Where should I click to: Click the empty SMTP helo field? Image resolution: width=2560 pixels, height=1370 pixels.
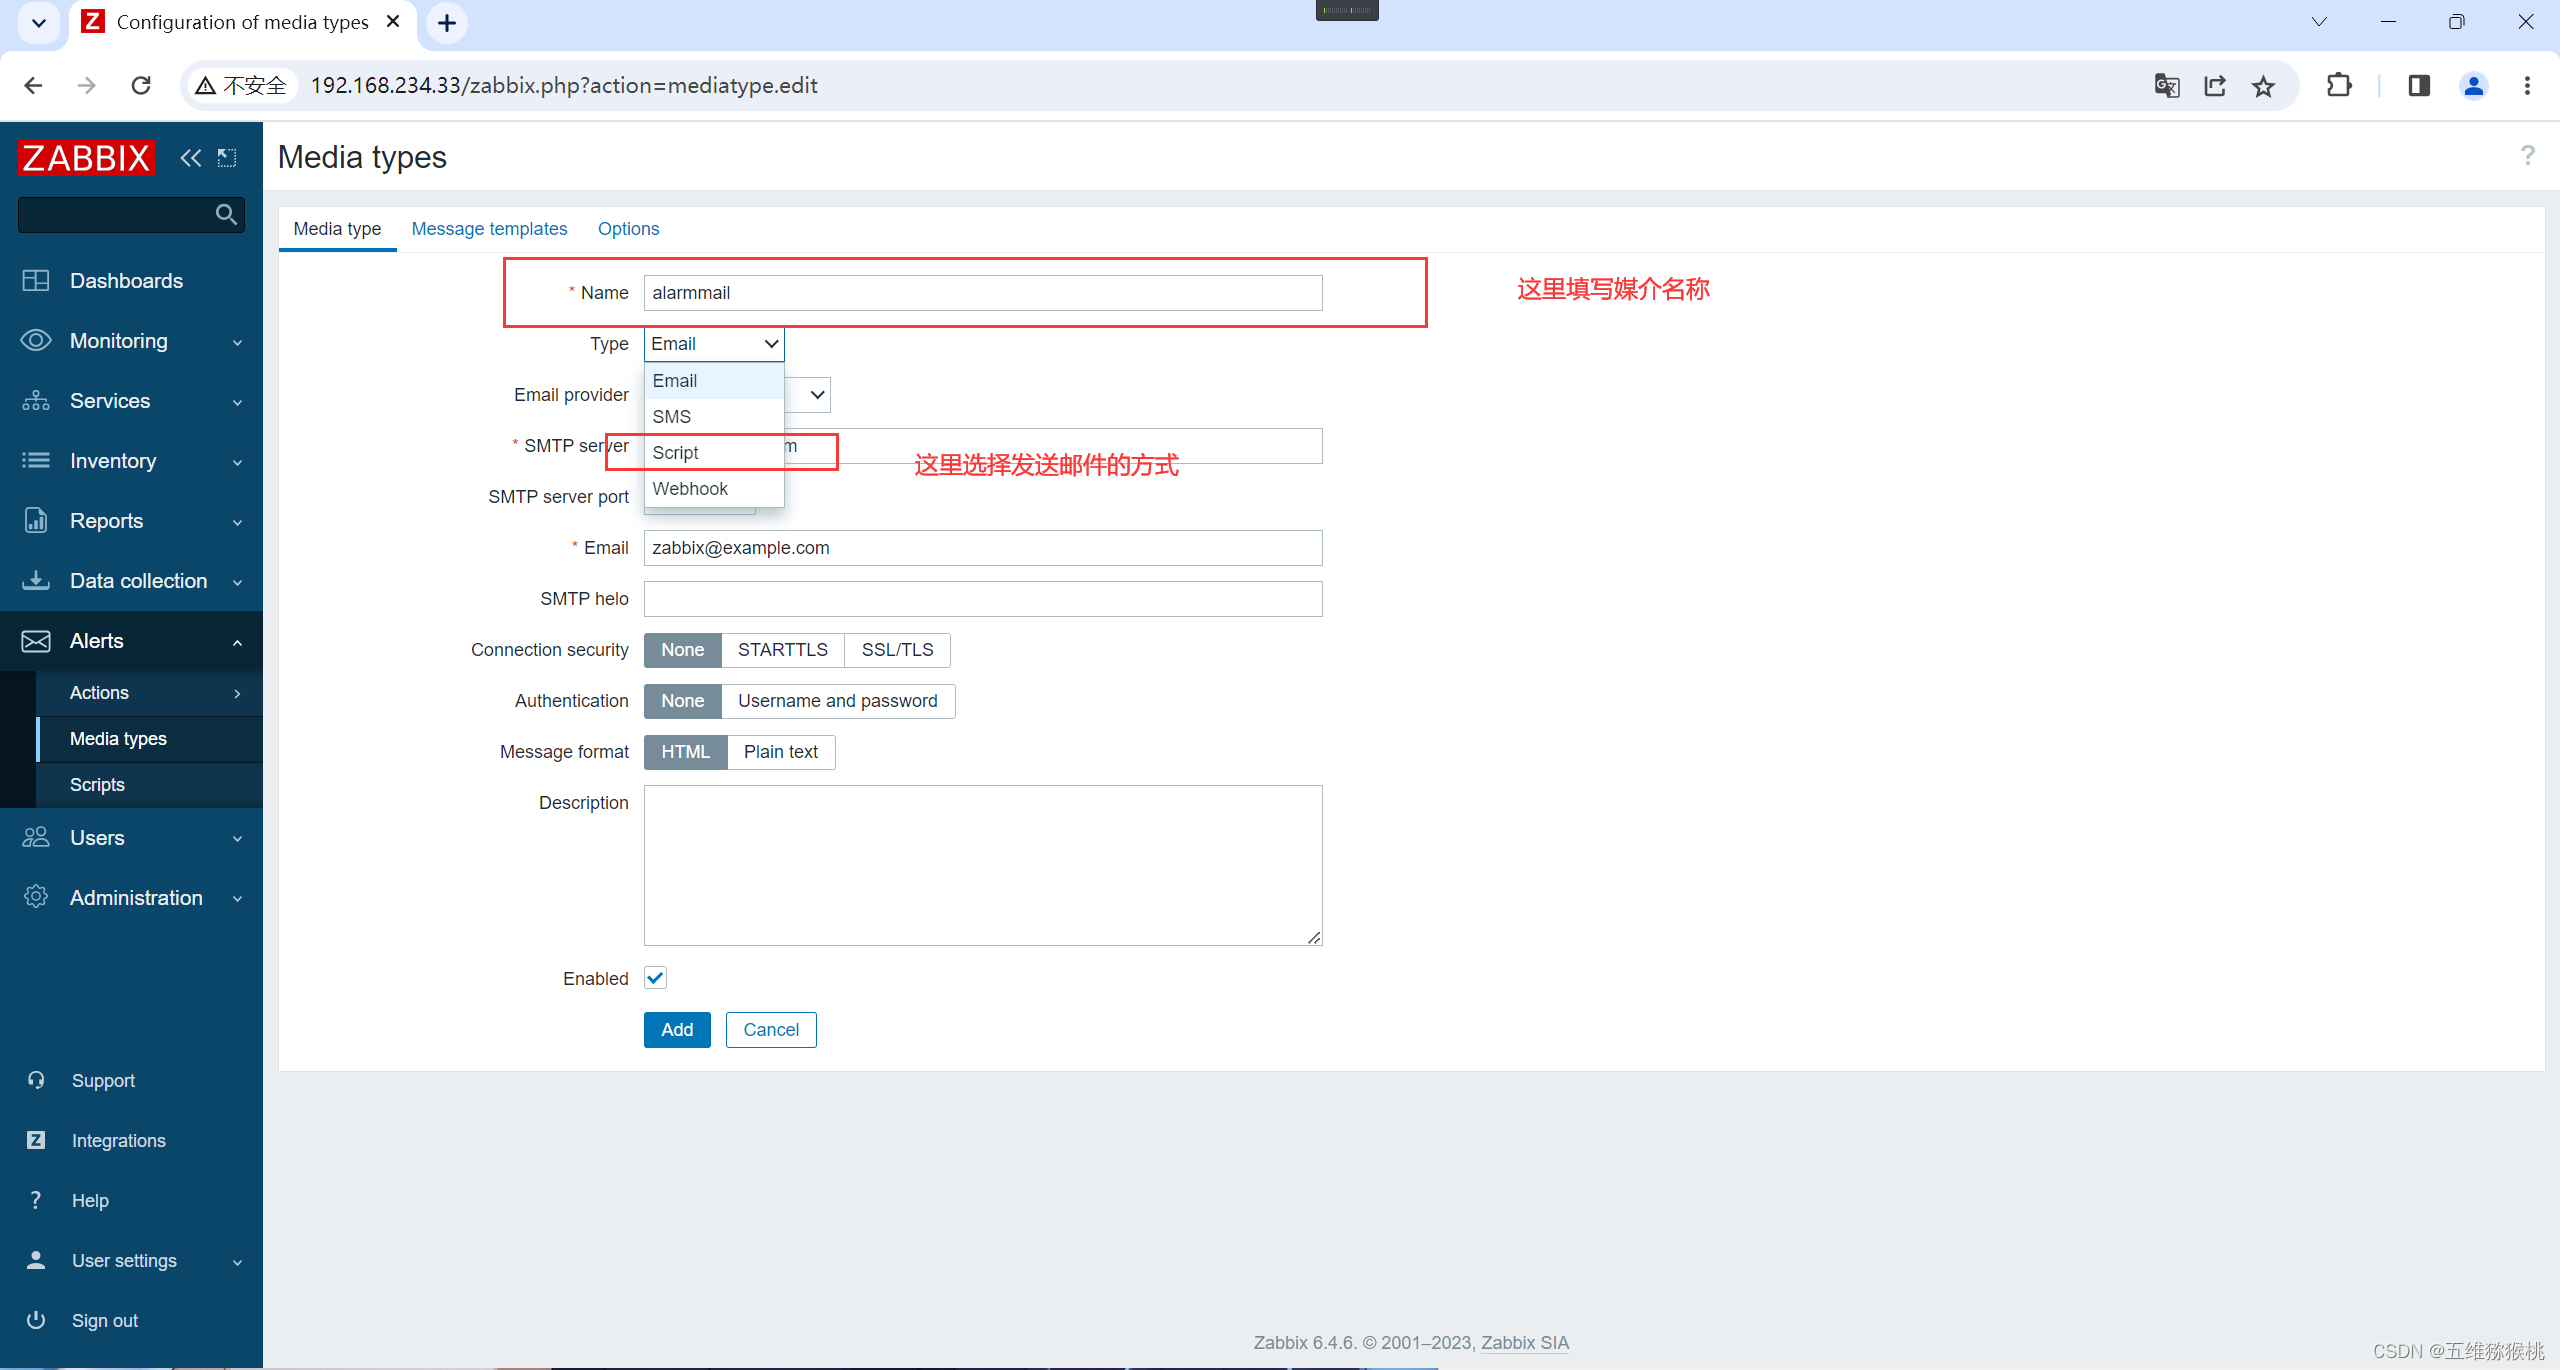[x=983, y=599]
